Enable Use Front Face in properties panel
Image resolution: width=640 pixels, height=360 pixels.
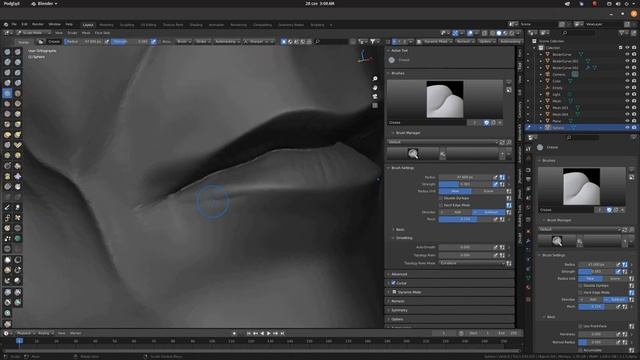[581, 327]
